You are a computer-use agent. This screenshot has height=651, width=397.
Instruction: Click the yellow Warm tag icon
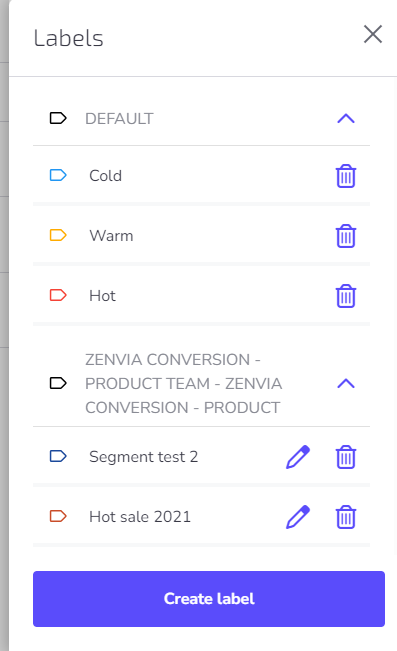[58, 235]
